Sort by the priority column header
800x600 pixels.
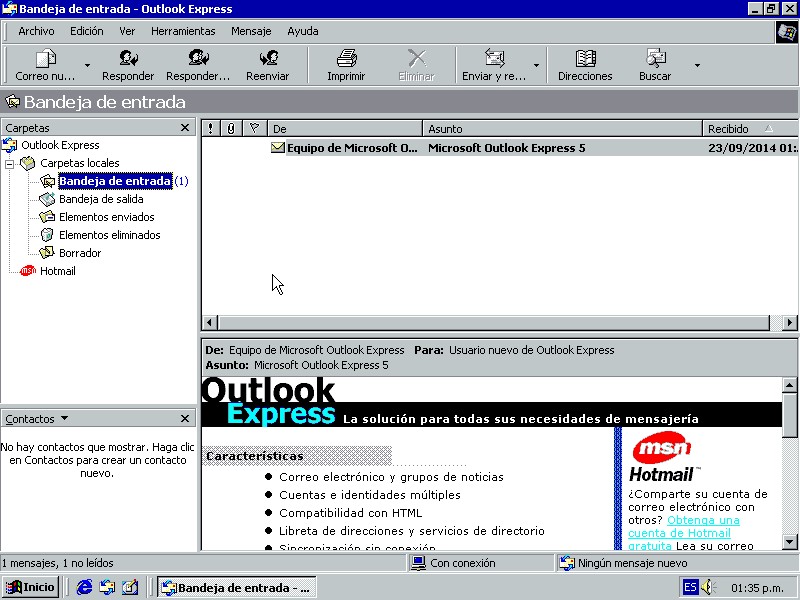[210, 129]
